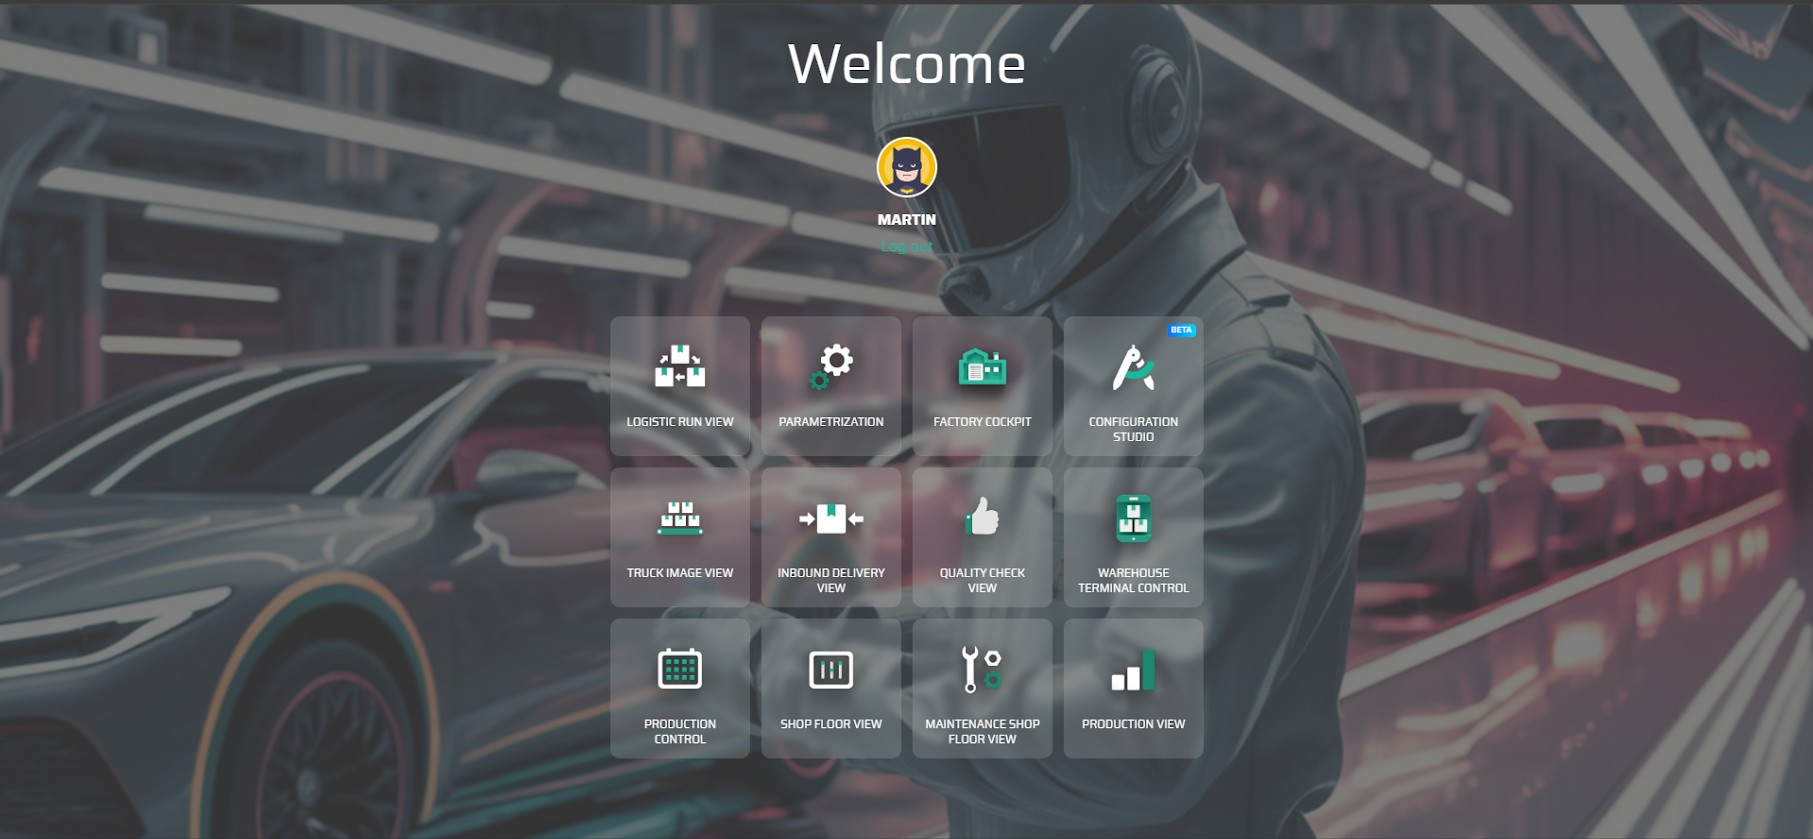Open the Factory Cockpit building icon
This screenshot has height=839, width=1813.
pos(982,366)
